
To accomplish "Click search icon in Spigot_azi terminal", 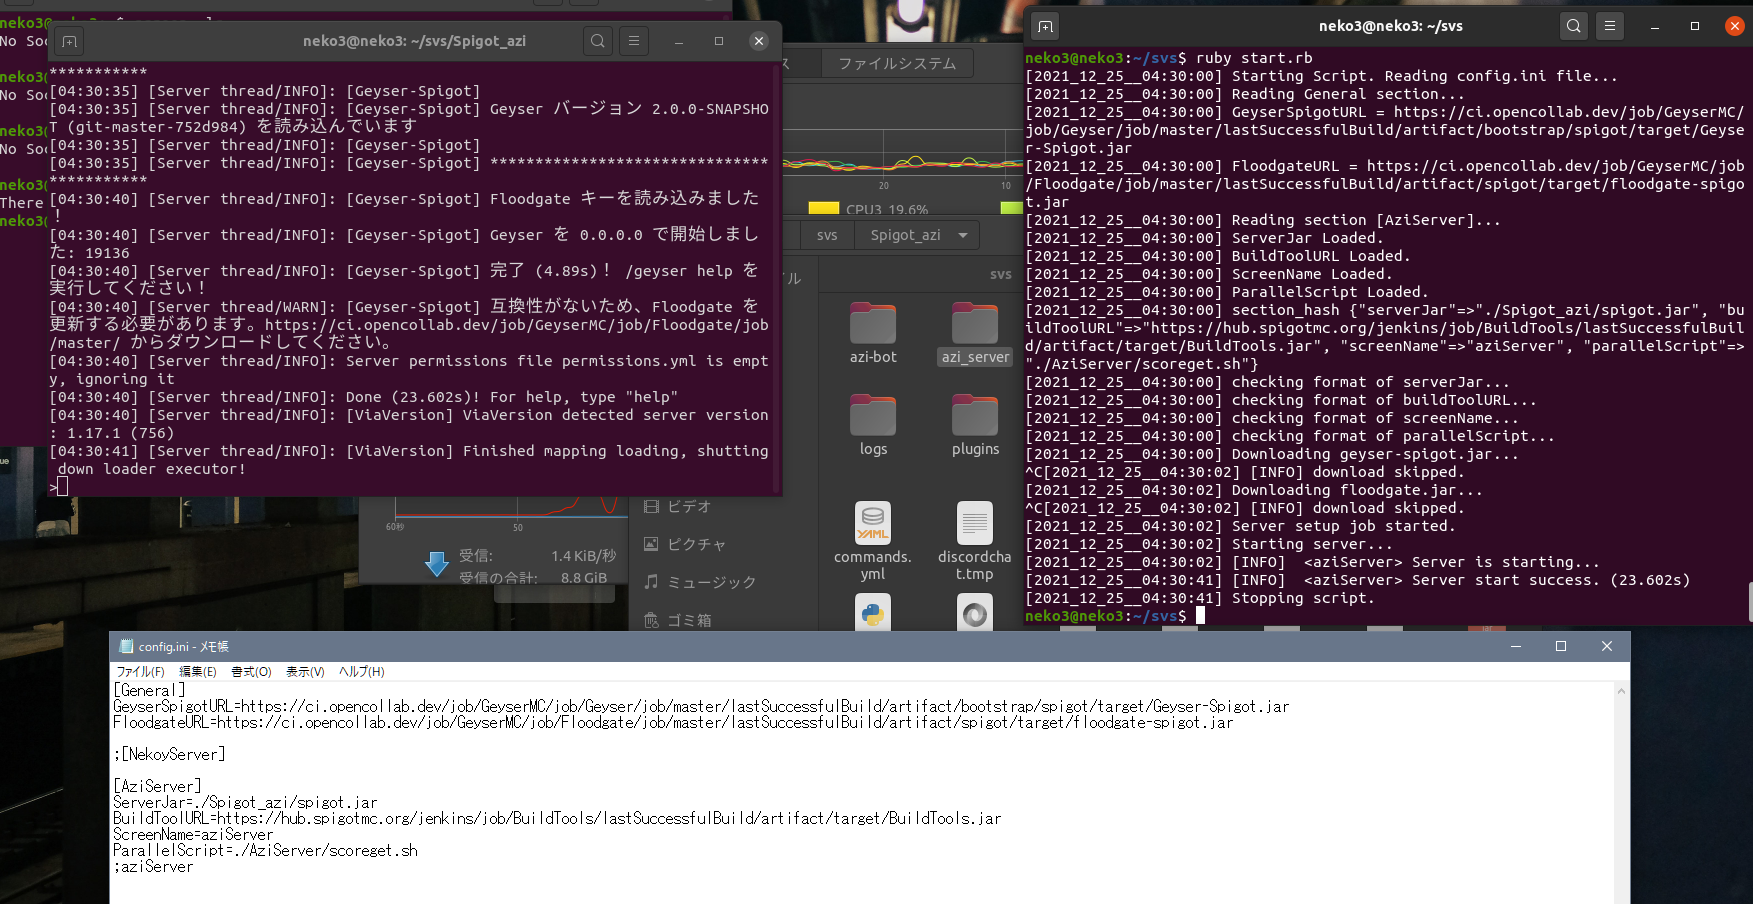I will point(598,41).
